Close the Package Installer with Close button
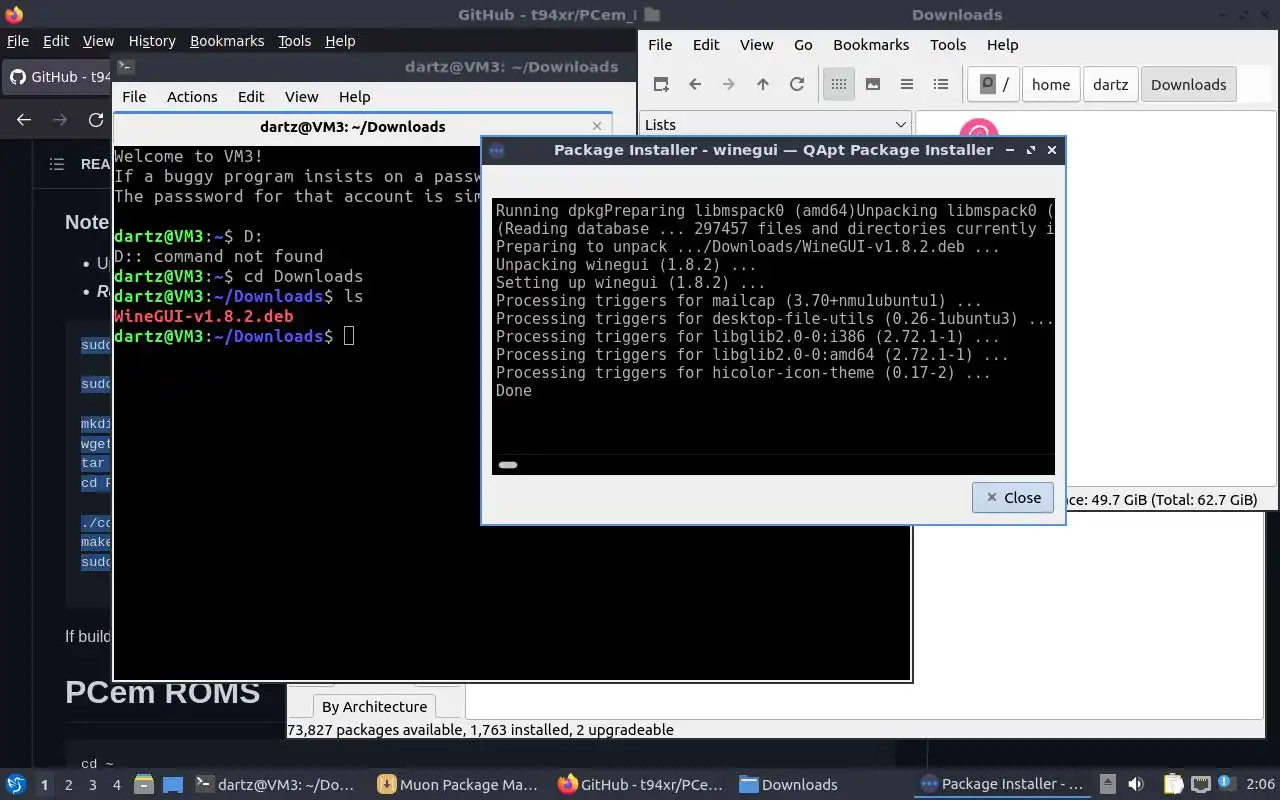 (x=1013, y=497)
